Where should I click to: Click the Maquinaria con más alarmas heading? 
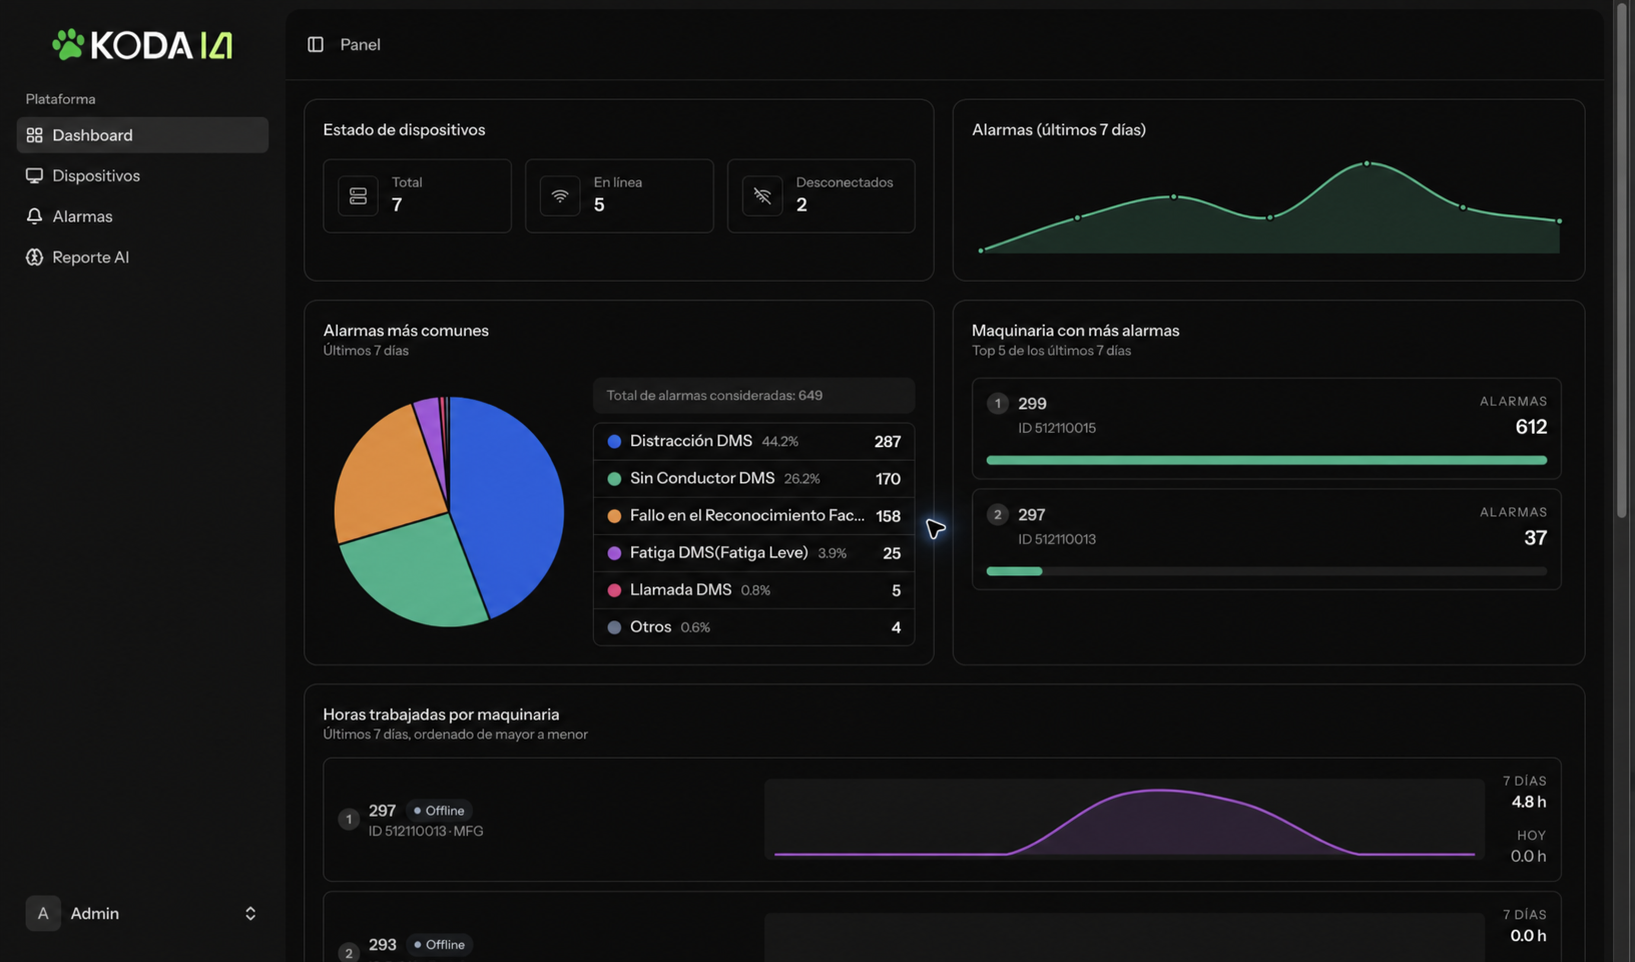(x=1075, y=331)
